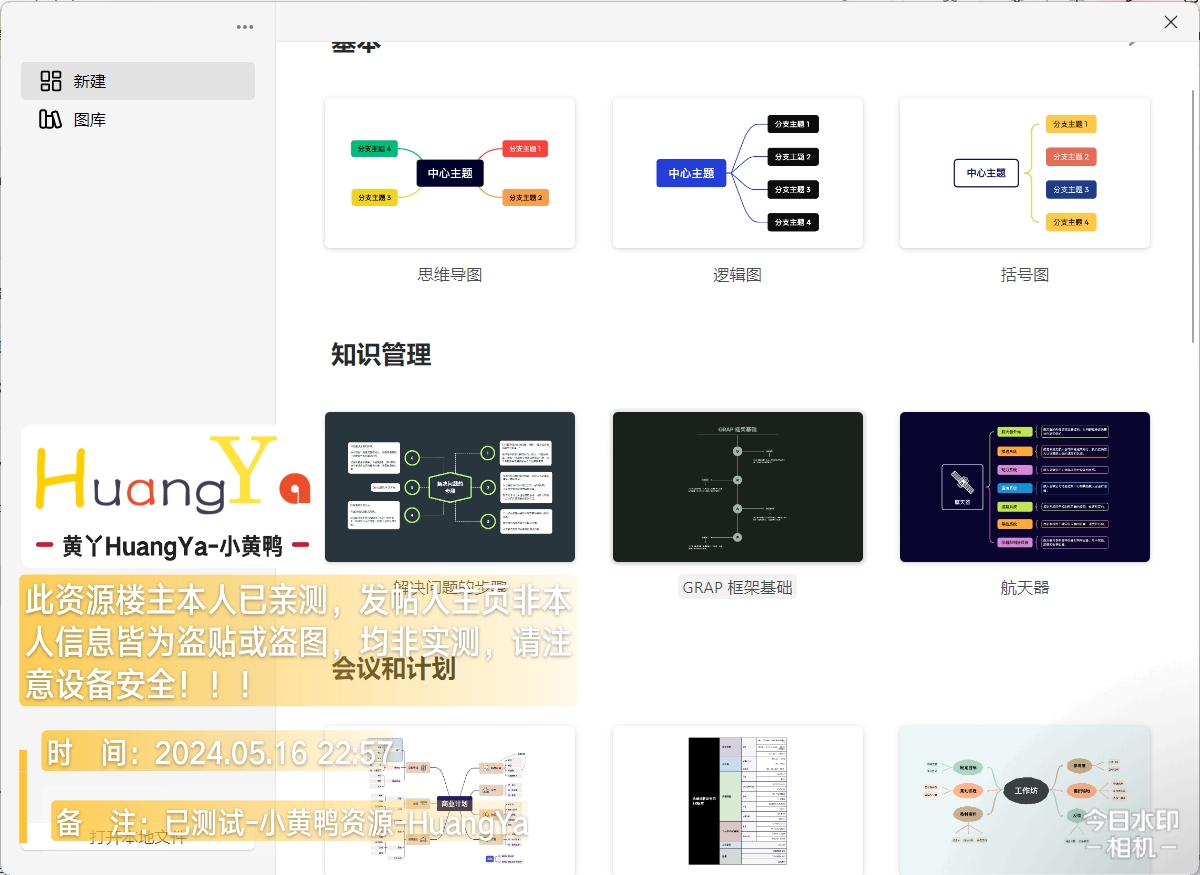Click the 打开本地文件 button
The width and height of the screenshot is (1200, 875).
[x=138, y=836]
